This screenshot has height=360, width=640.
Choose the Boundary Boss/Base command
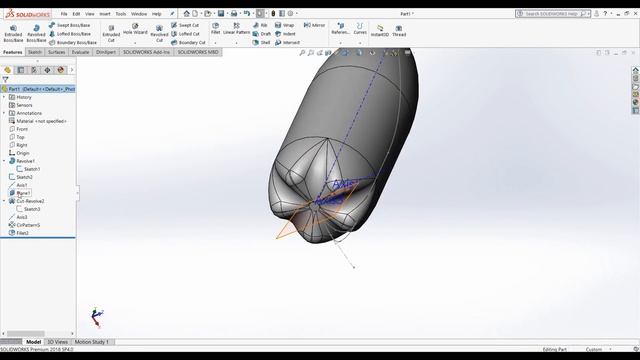73,42
